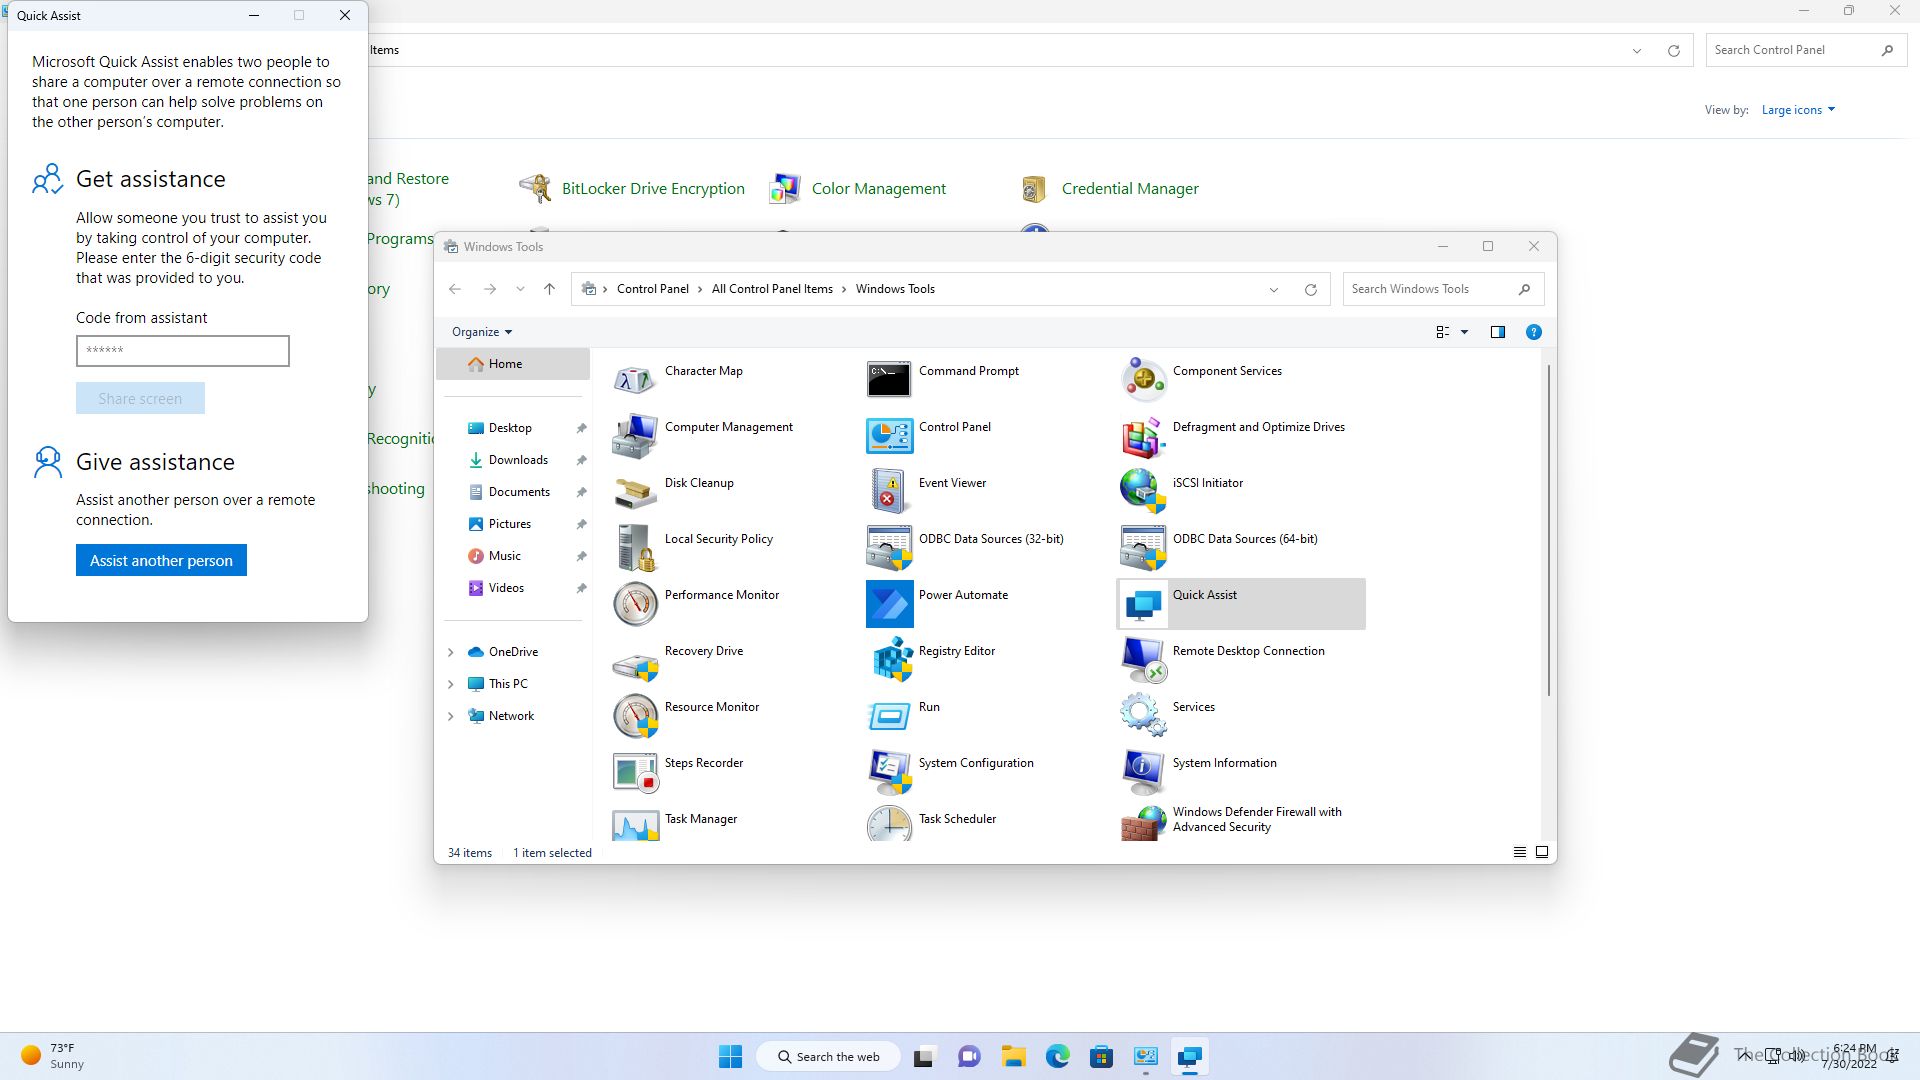1920x1080 pixels.
Task: Change View by Large icons dropdown
Action: pyautogui.click(x=1798, y=110)
